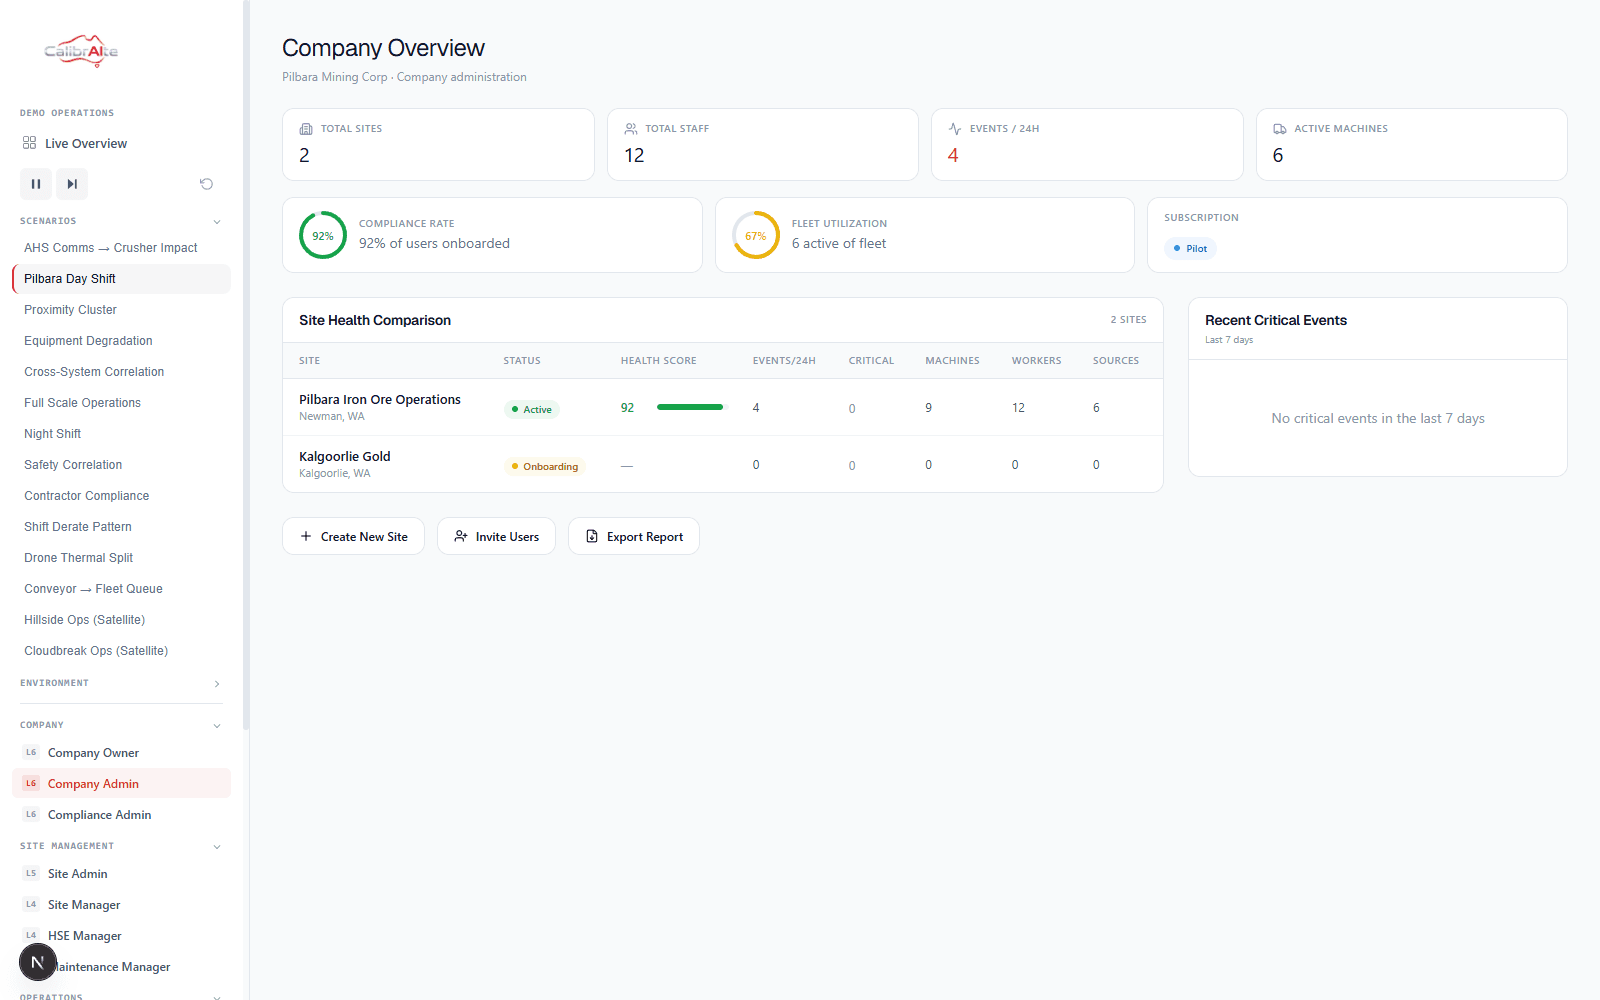Click Invite Users button
This screenshot has width=1600, height=1000.
496,536
